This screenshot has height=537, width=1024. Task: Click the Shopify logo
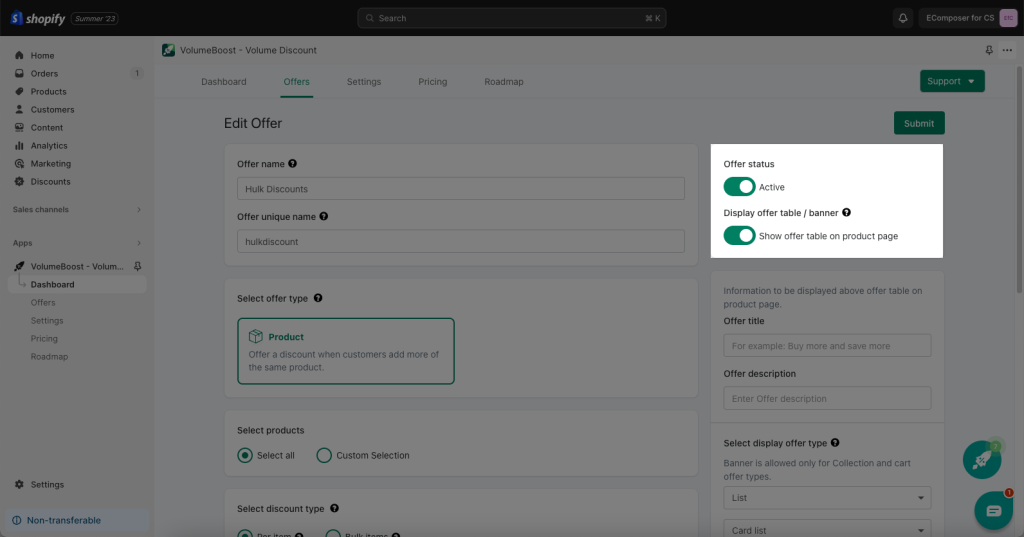click(37, 18)
